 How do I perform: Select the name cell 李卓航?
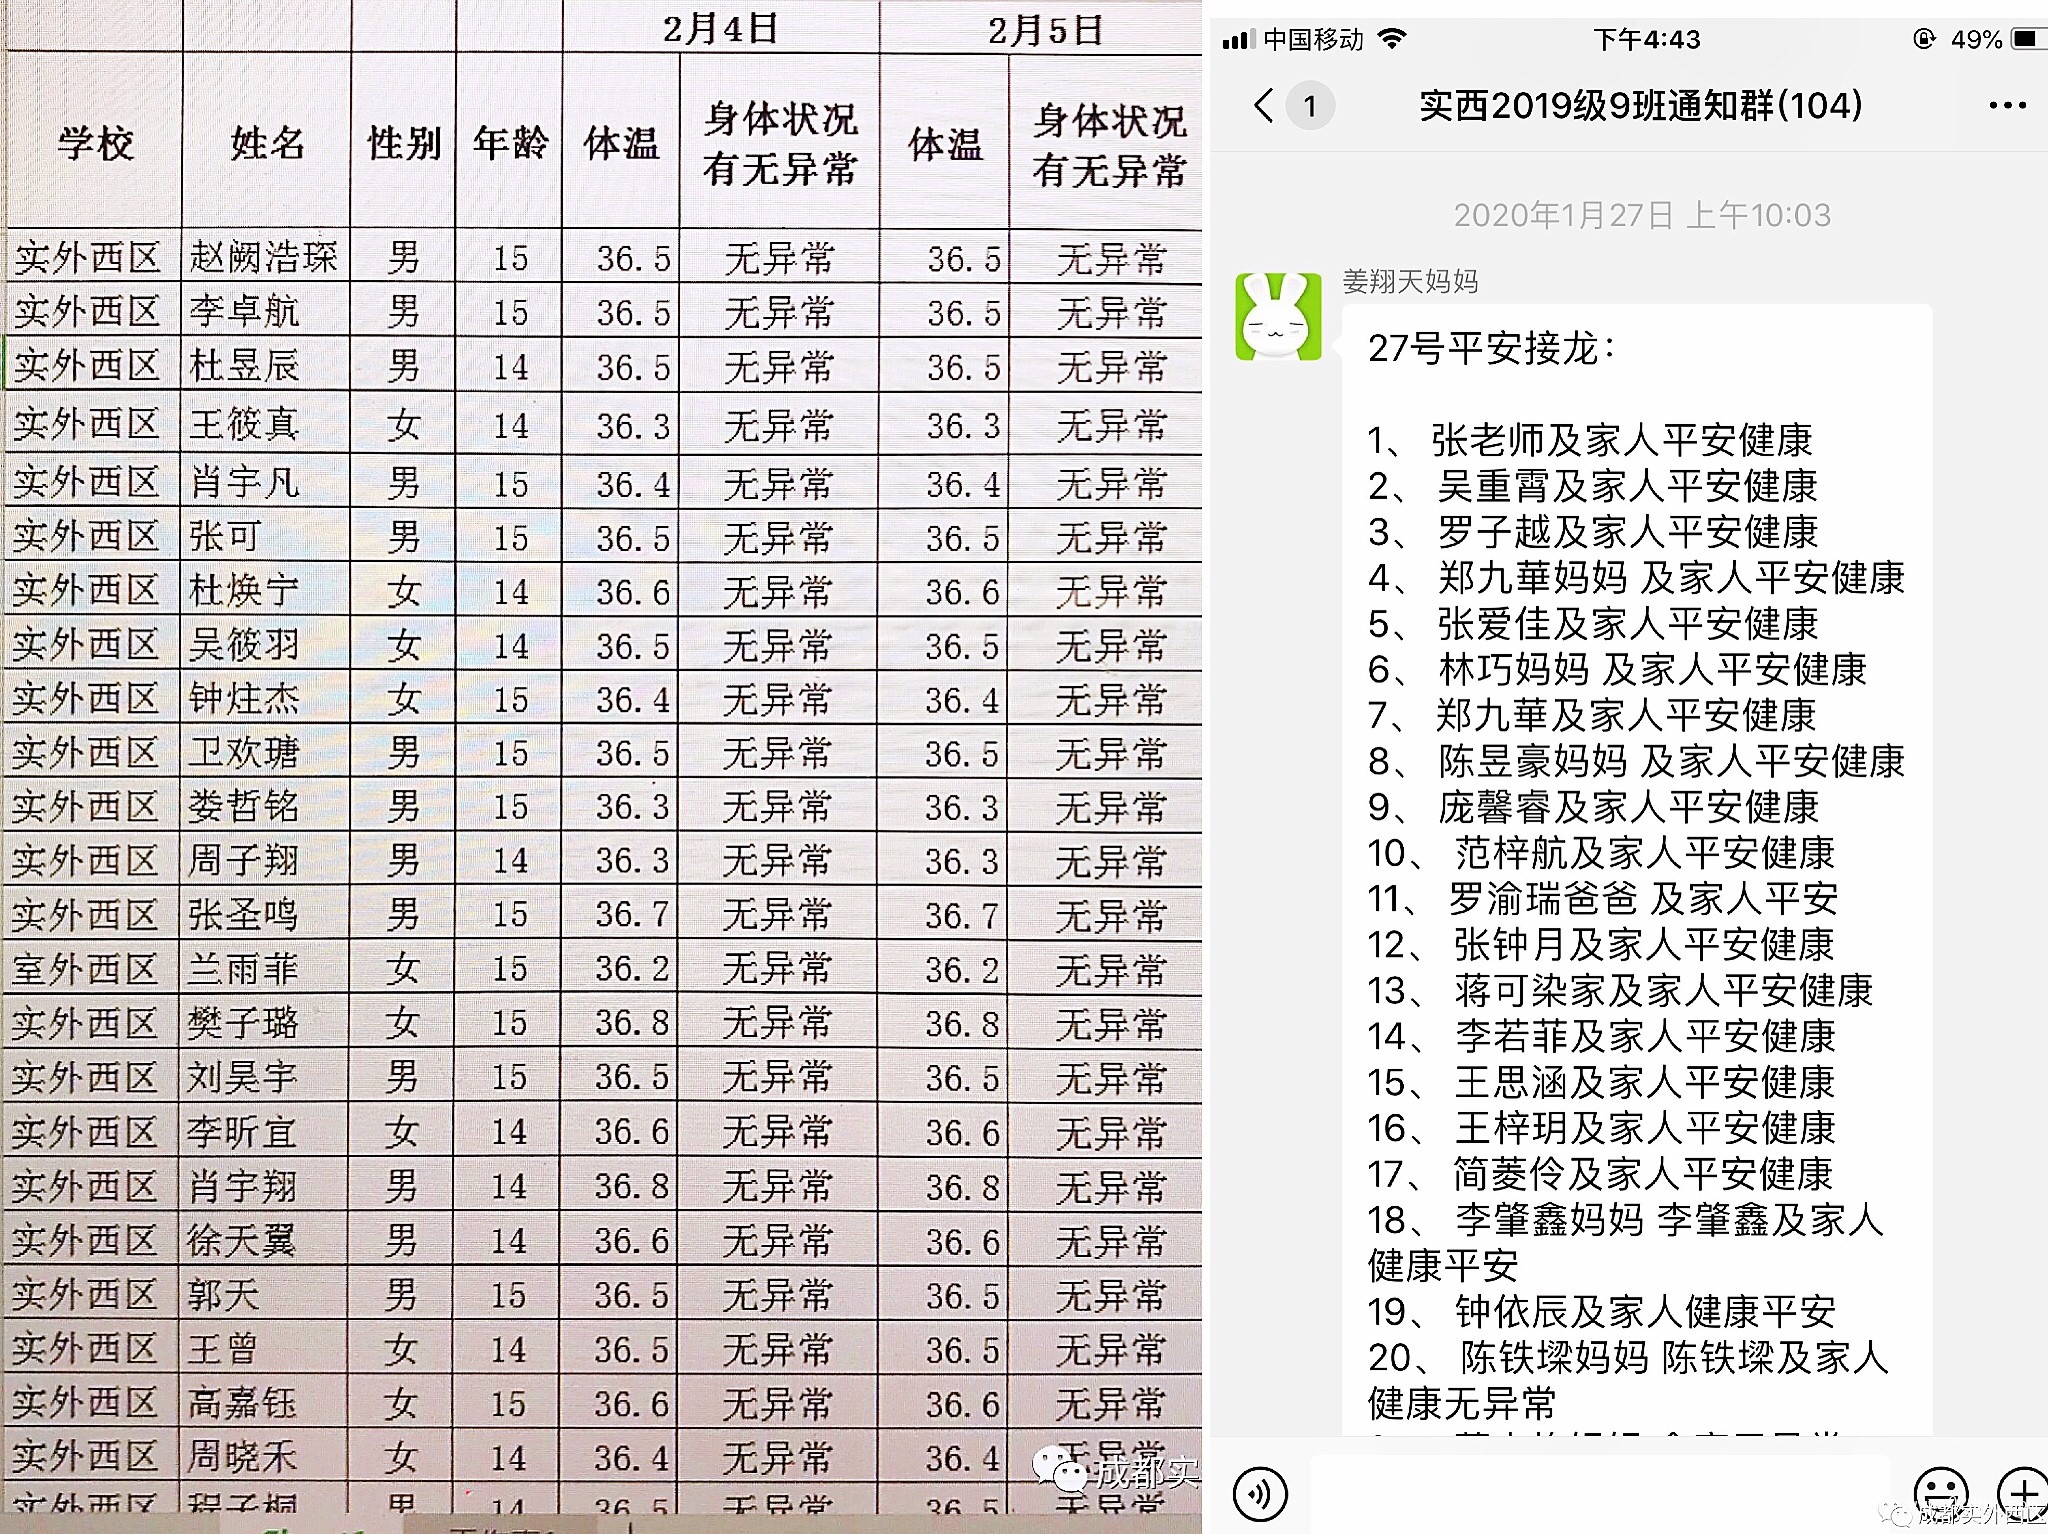tap(266, 311)
